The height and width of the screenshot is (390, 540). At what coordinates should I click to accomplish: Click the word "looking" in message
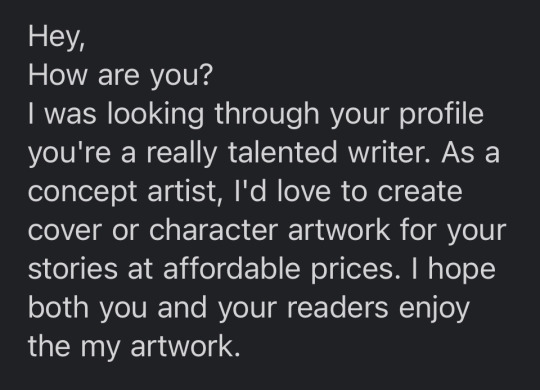tap(156, 115)
